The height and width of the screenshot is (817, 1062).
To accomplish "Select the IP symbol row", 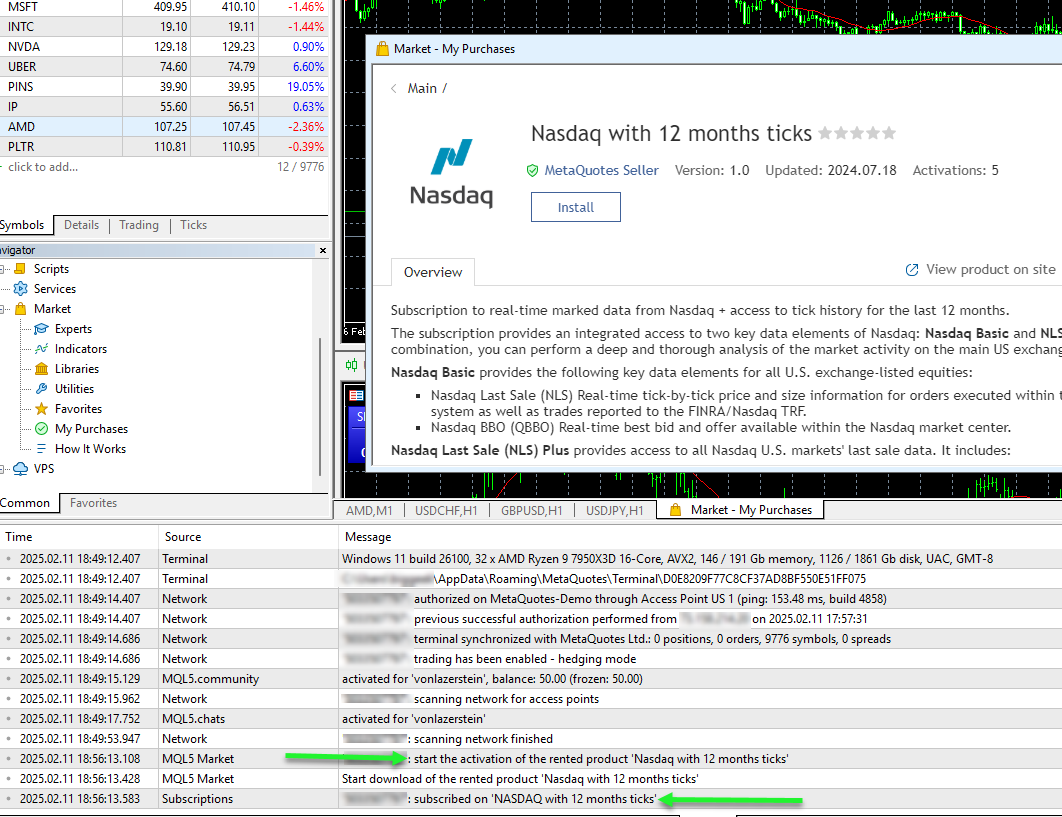I will coord(163,106).
